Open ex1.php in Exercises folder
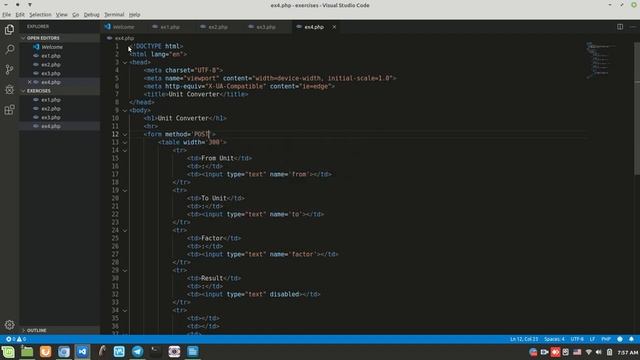 59,100
